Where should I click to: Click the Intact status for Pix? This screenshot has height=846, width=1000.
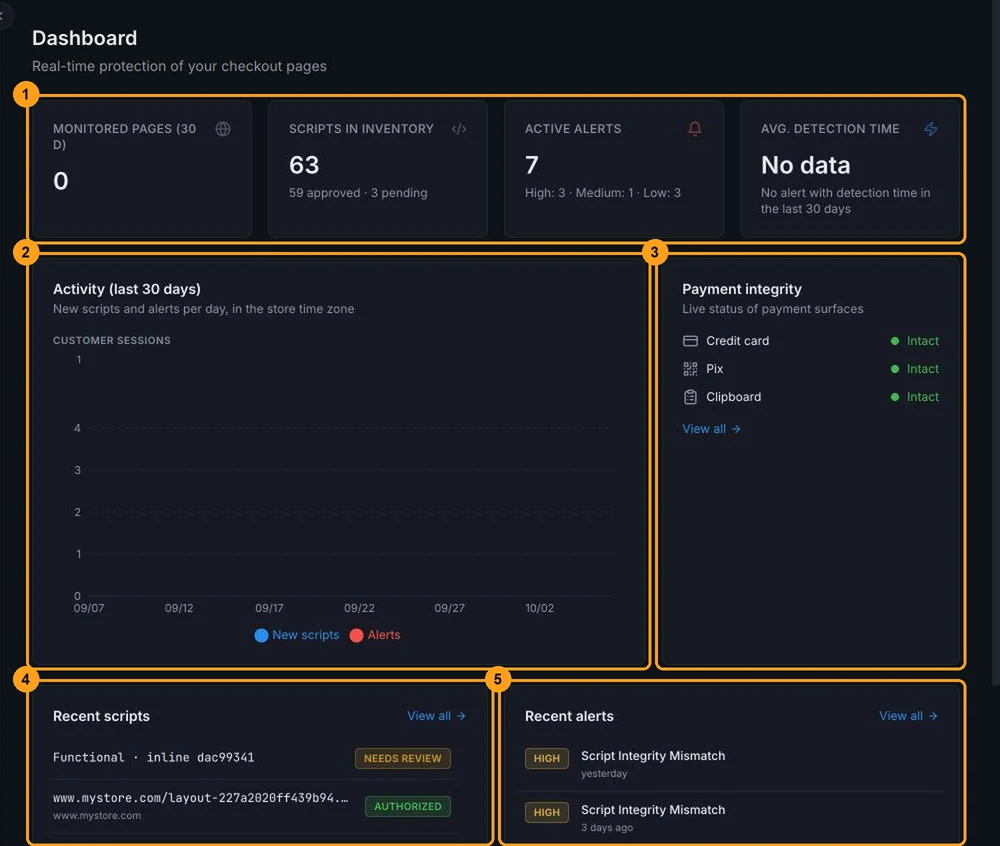922,369
